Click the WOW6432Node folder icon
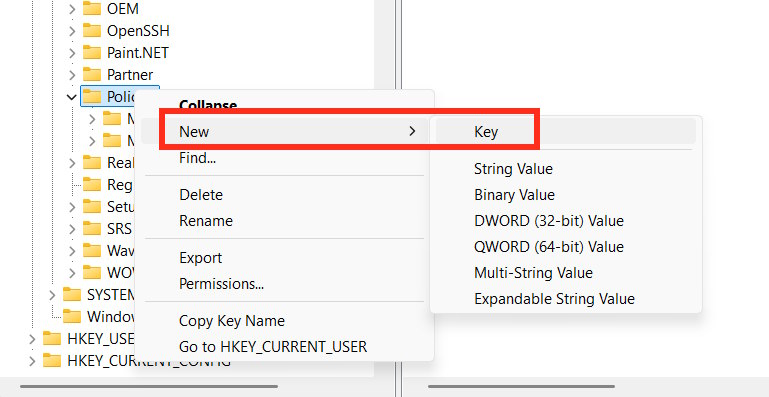 pyautogui.click(x=92, y=272)
